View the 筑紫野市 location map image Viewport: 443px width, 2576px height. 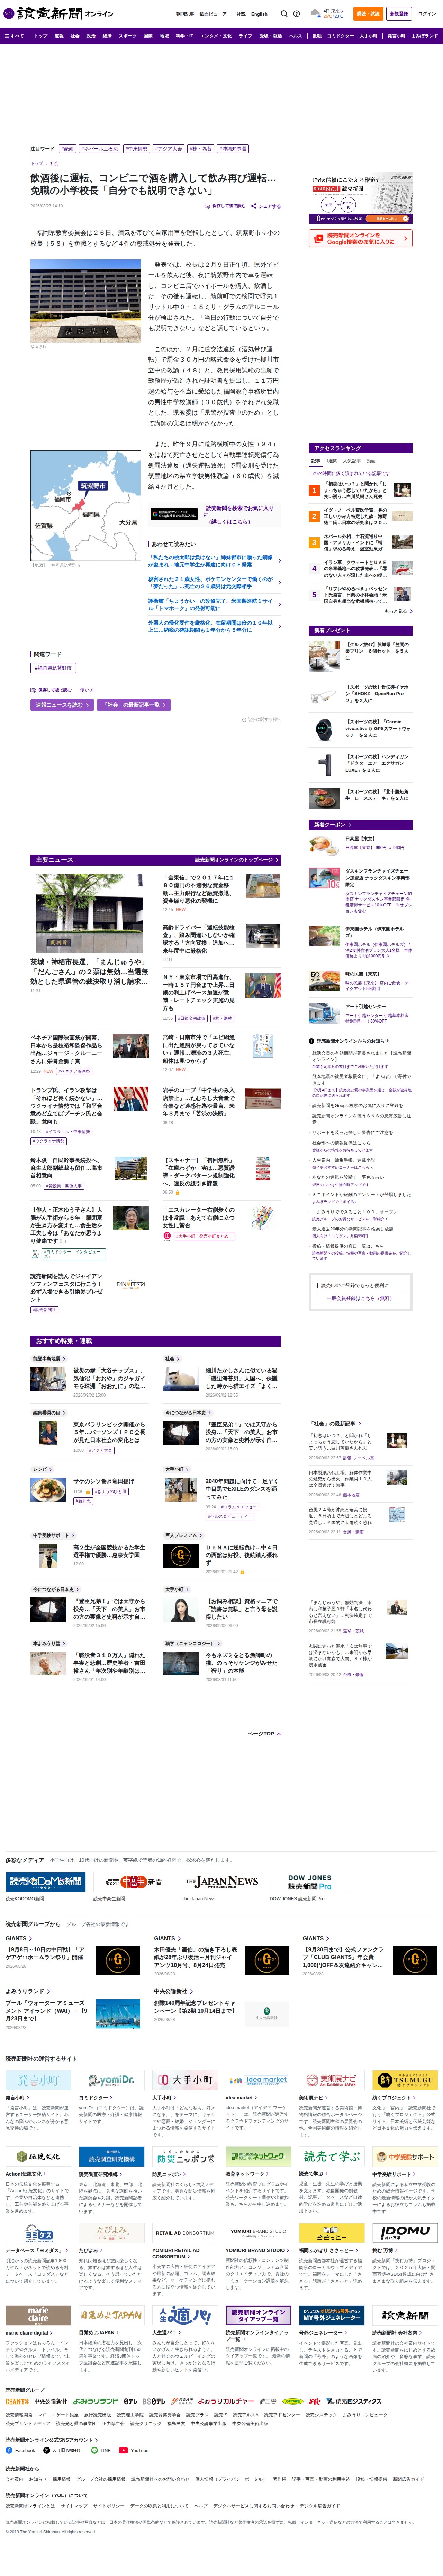tap(86, 505)
